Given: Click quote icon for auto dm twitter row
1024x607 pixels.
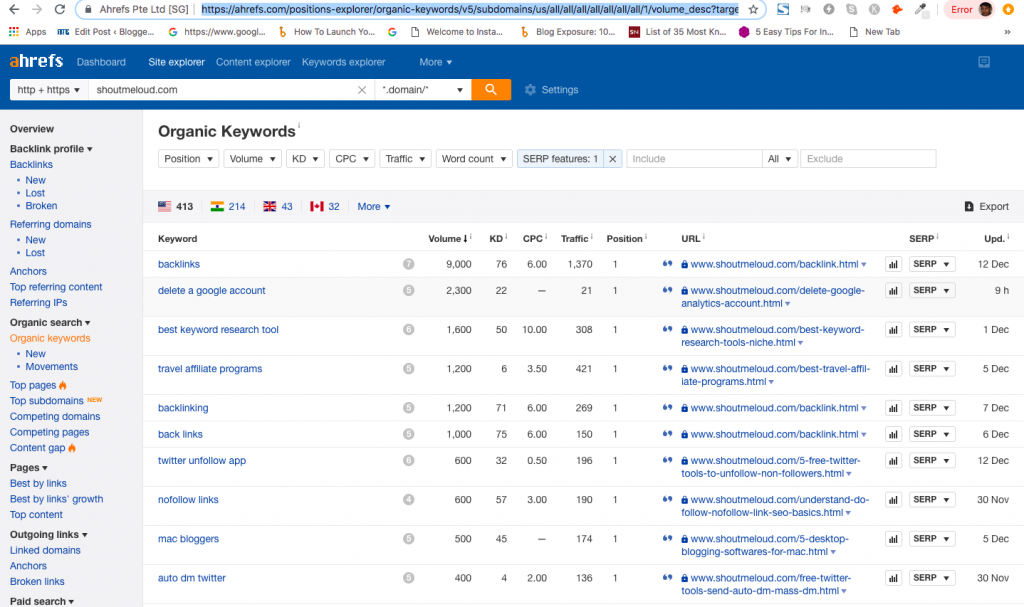Looking at the screenshot, I should click(x=667, y=578).
